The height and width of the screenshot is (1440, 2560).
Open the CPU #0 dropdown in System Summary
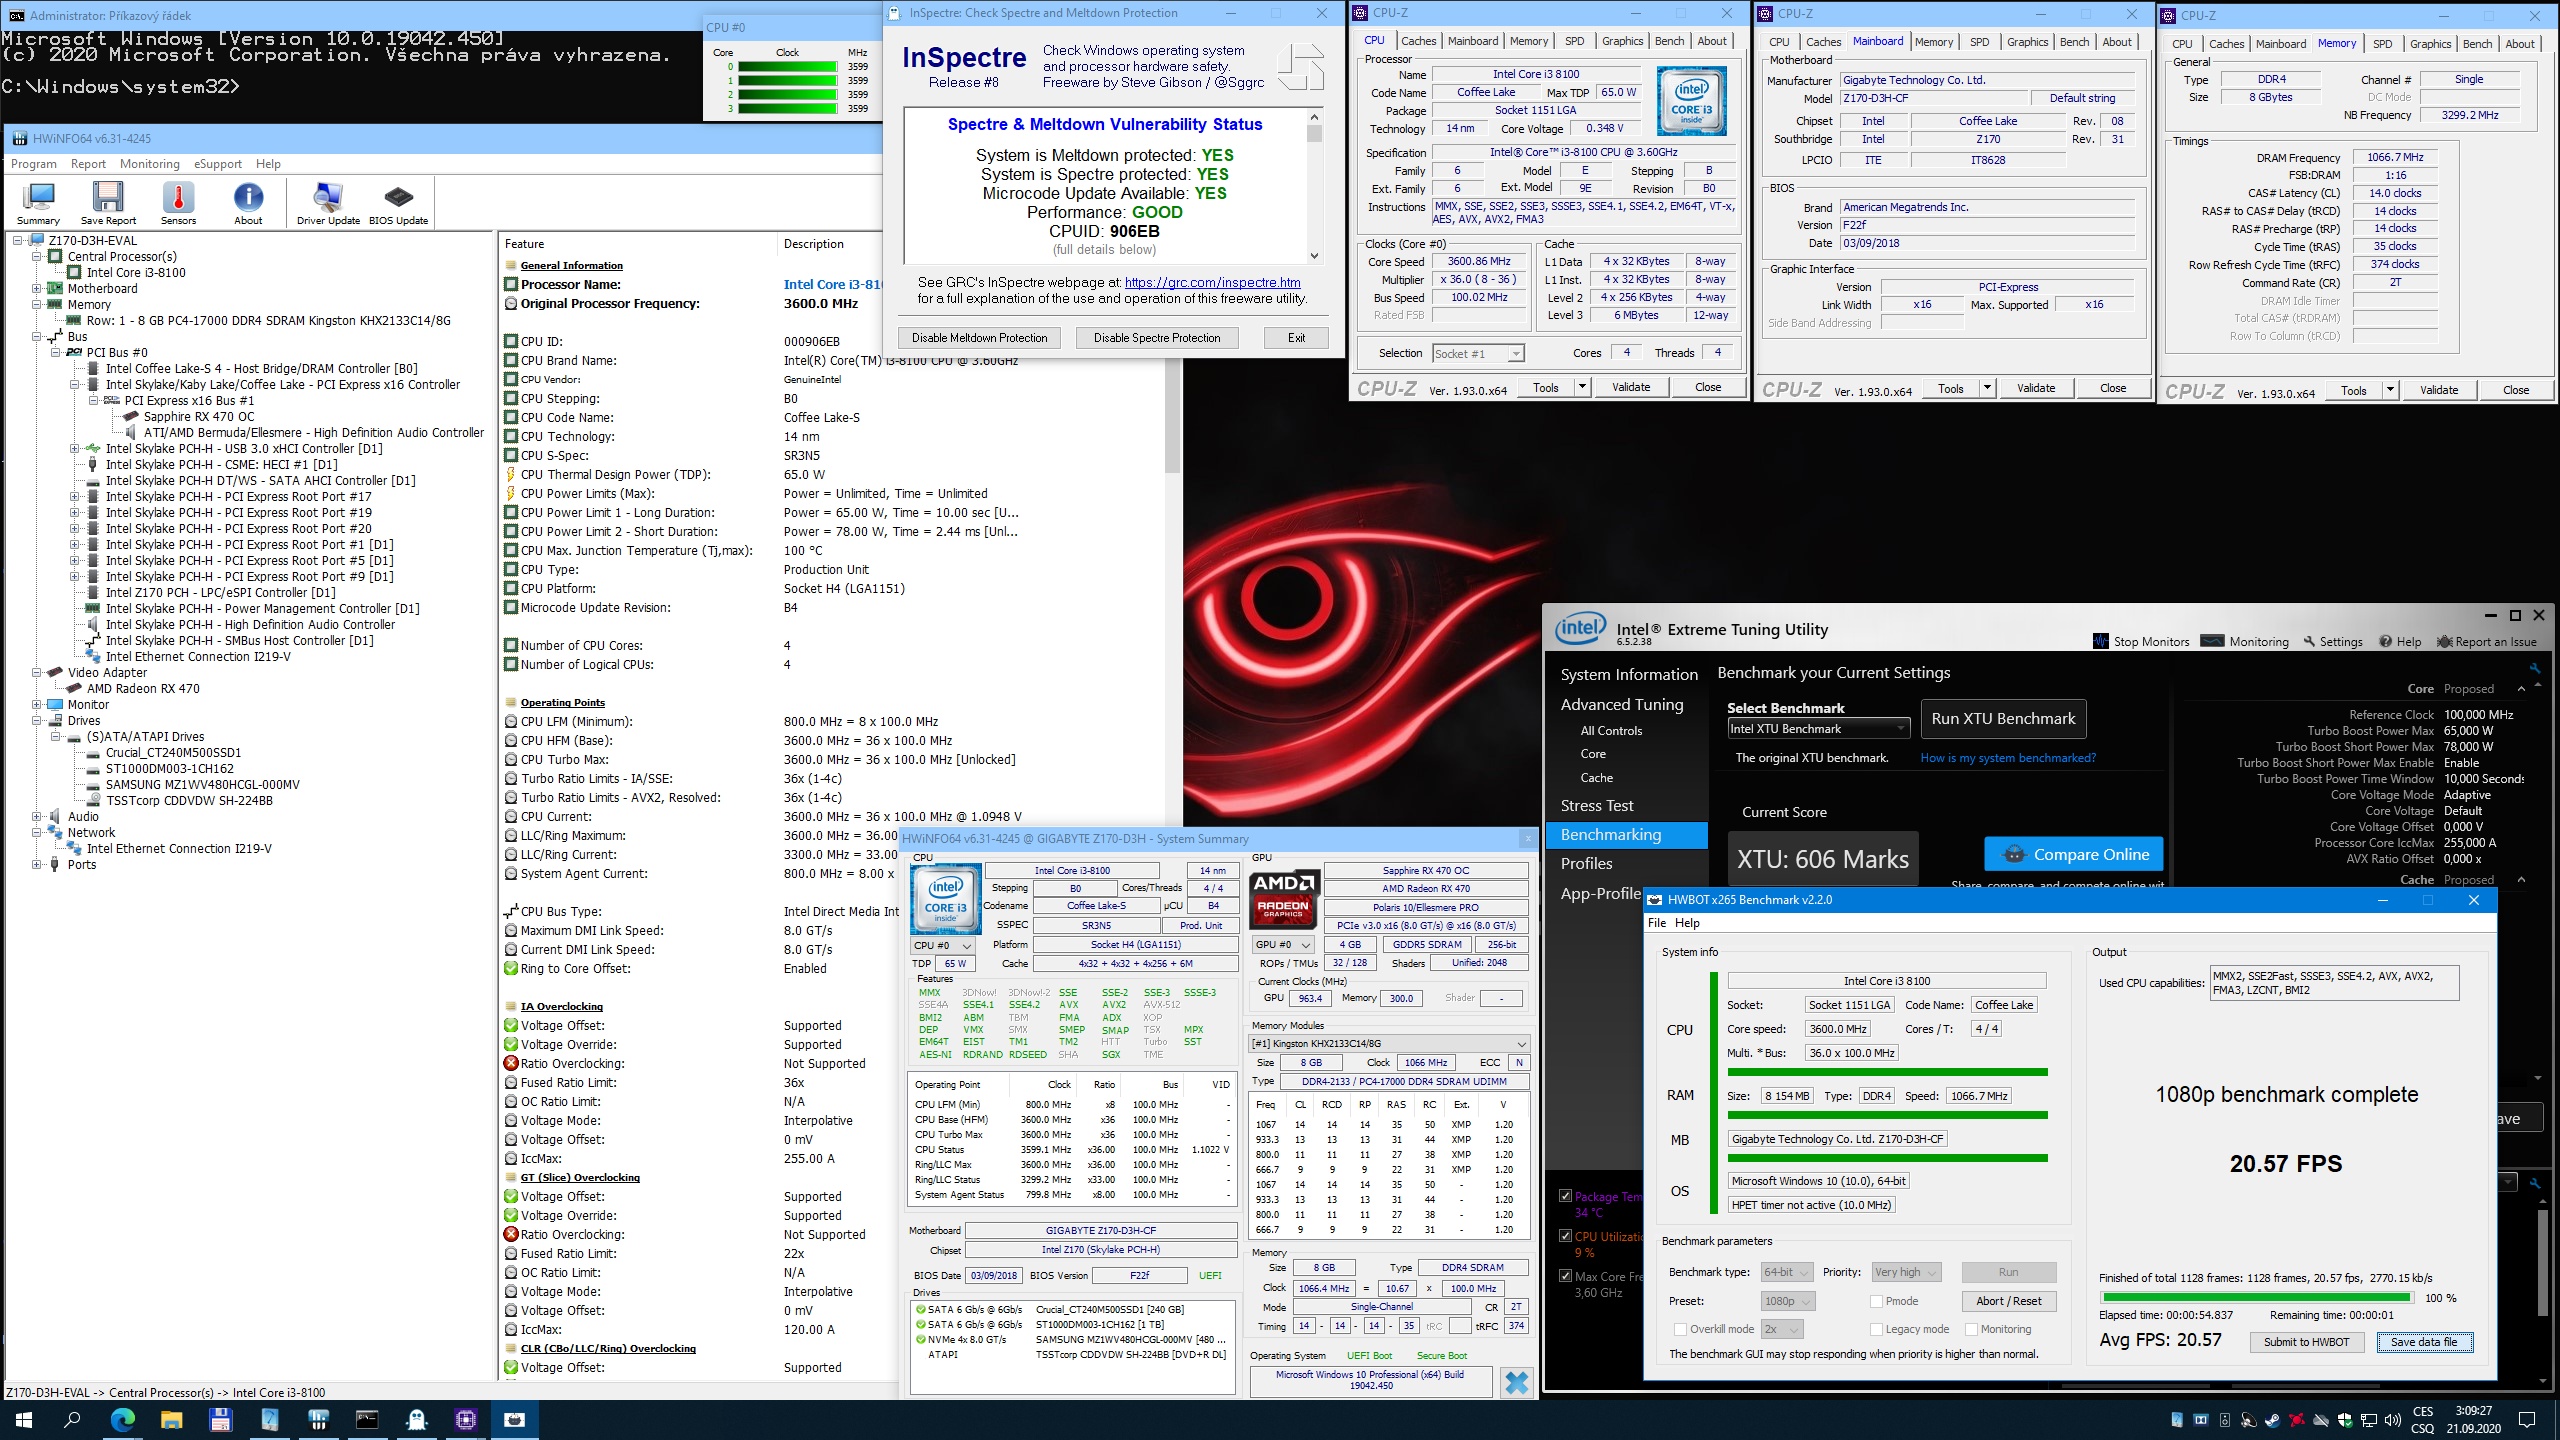[x=942, y=945]
